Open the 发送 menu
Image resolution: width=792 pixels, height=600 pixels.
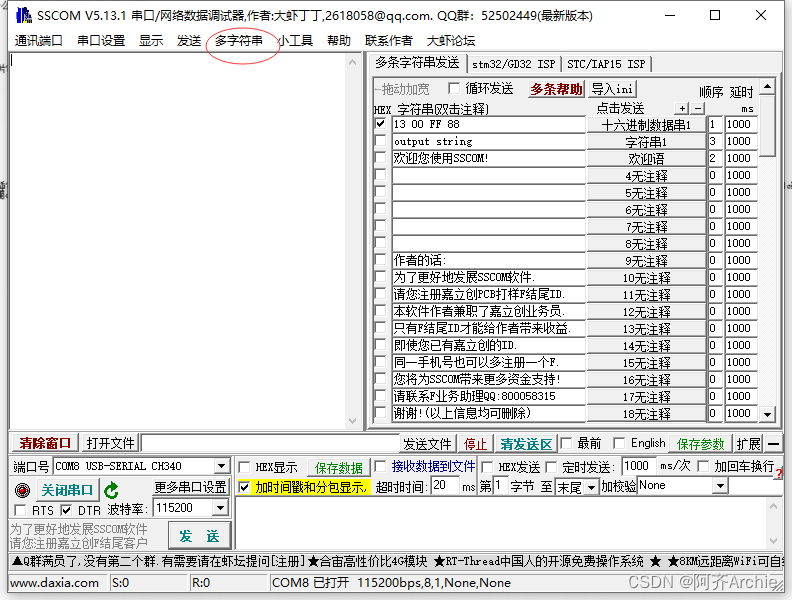[x=189, y=40]
